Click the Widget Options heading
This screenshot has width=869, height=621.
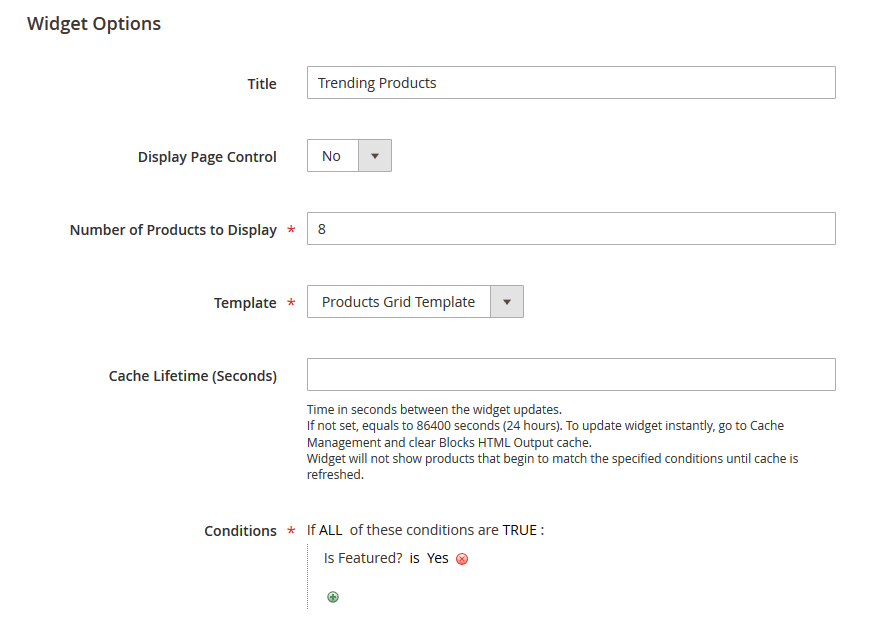tap(93, 23)
